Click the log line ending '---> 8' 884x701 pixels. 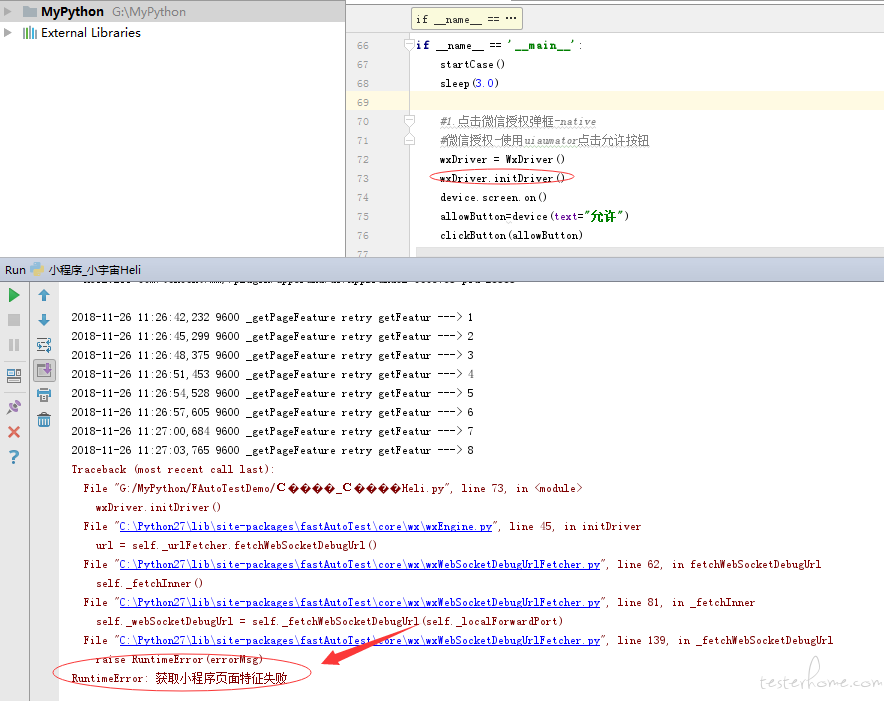[x=272, y=451]
